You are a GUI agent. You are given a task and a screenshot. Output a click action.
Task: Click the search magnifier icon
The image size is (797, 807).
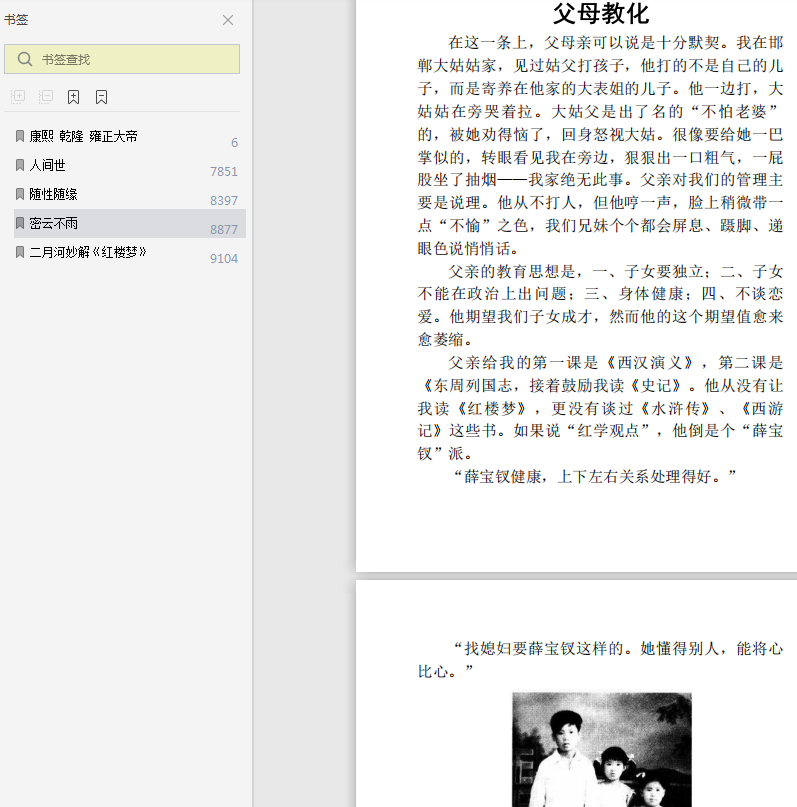24,59
